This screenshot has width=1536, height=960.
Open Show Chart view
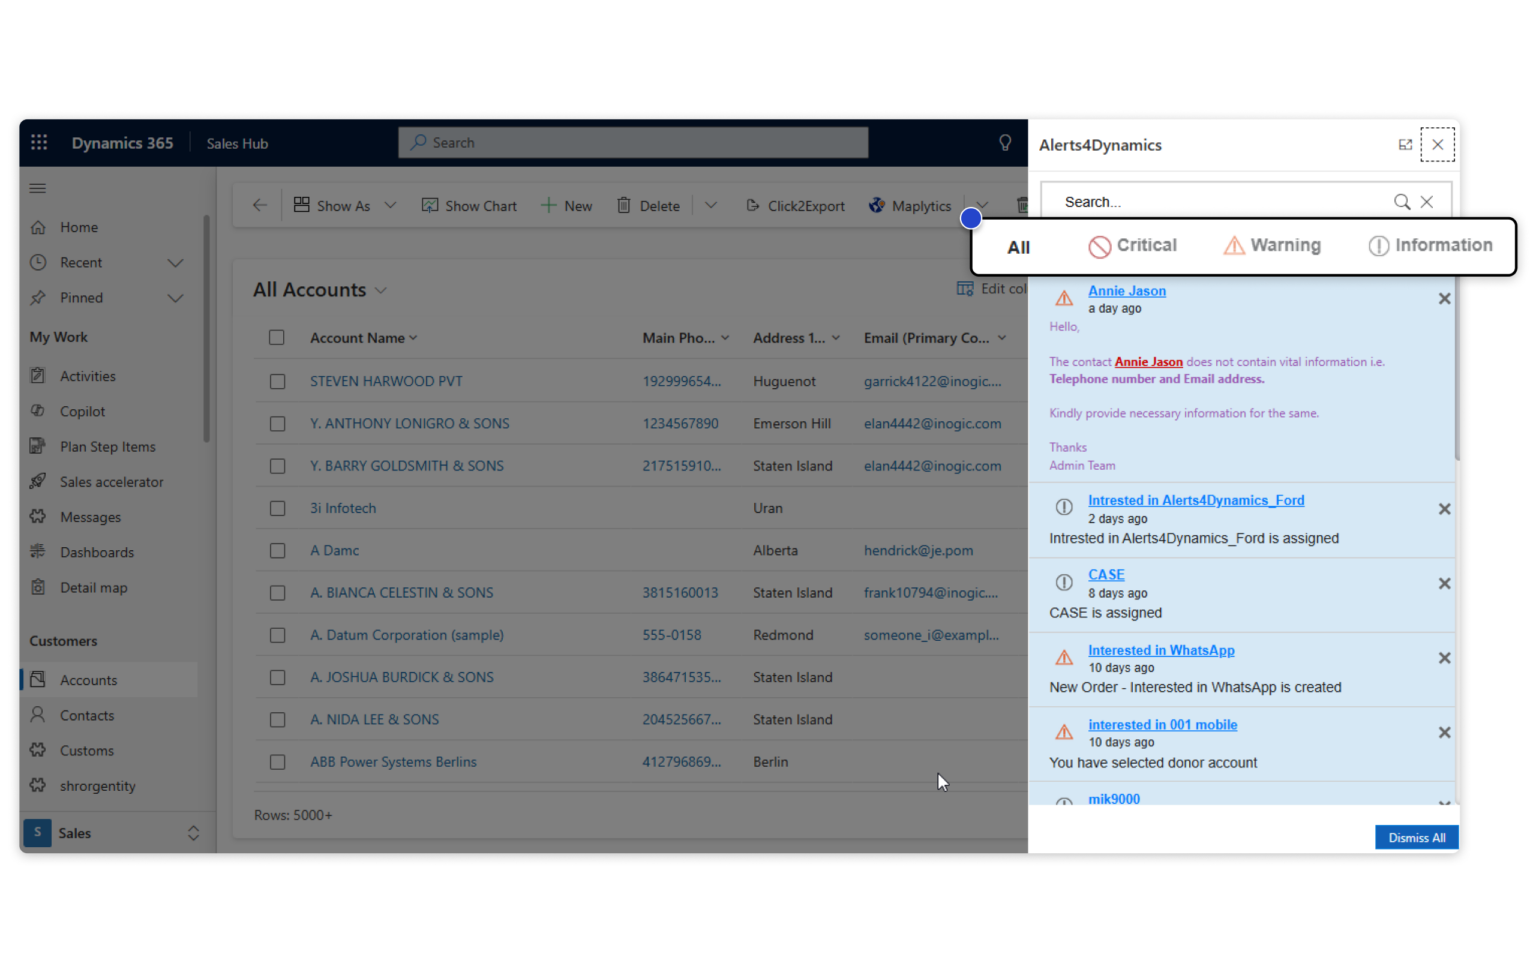pos(469,205)
